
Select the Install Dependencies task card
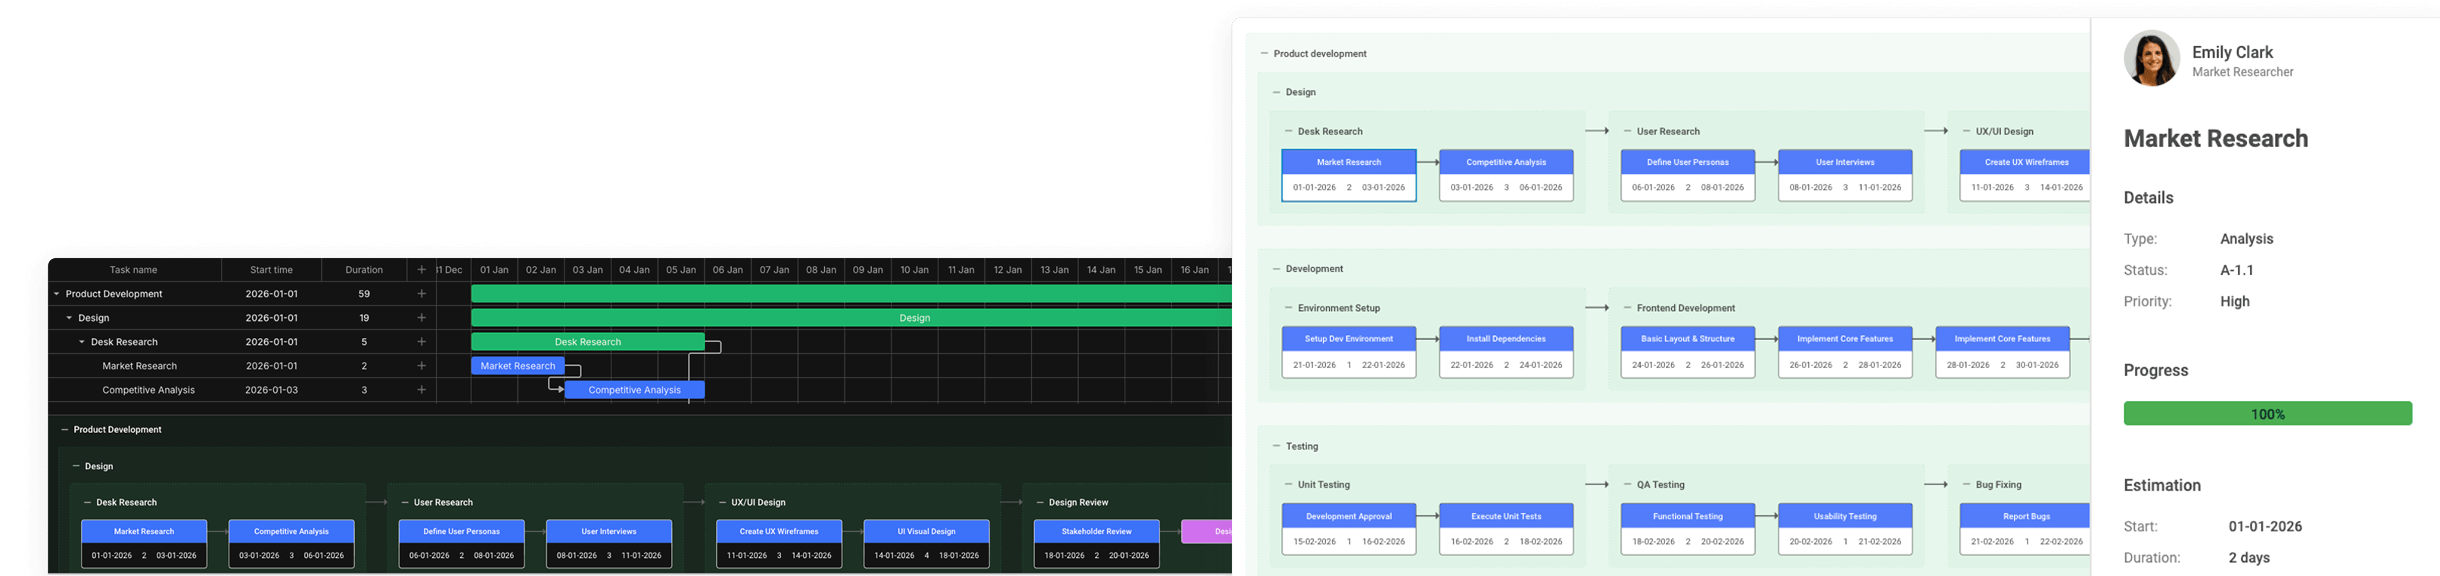pyautogui.click(x=1505, y=351)
